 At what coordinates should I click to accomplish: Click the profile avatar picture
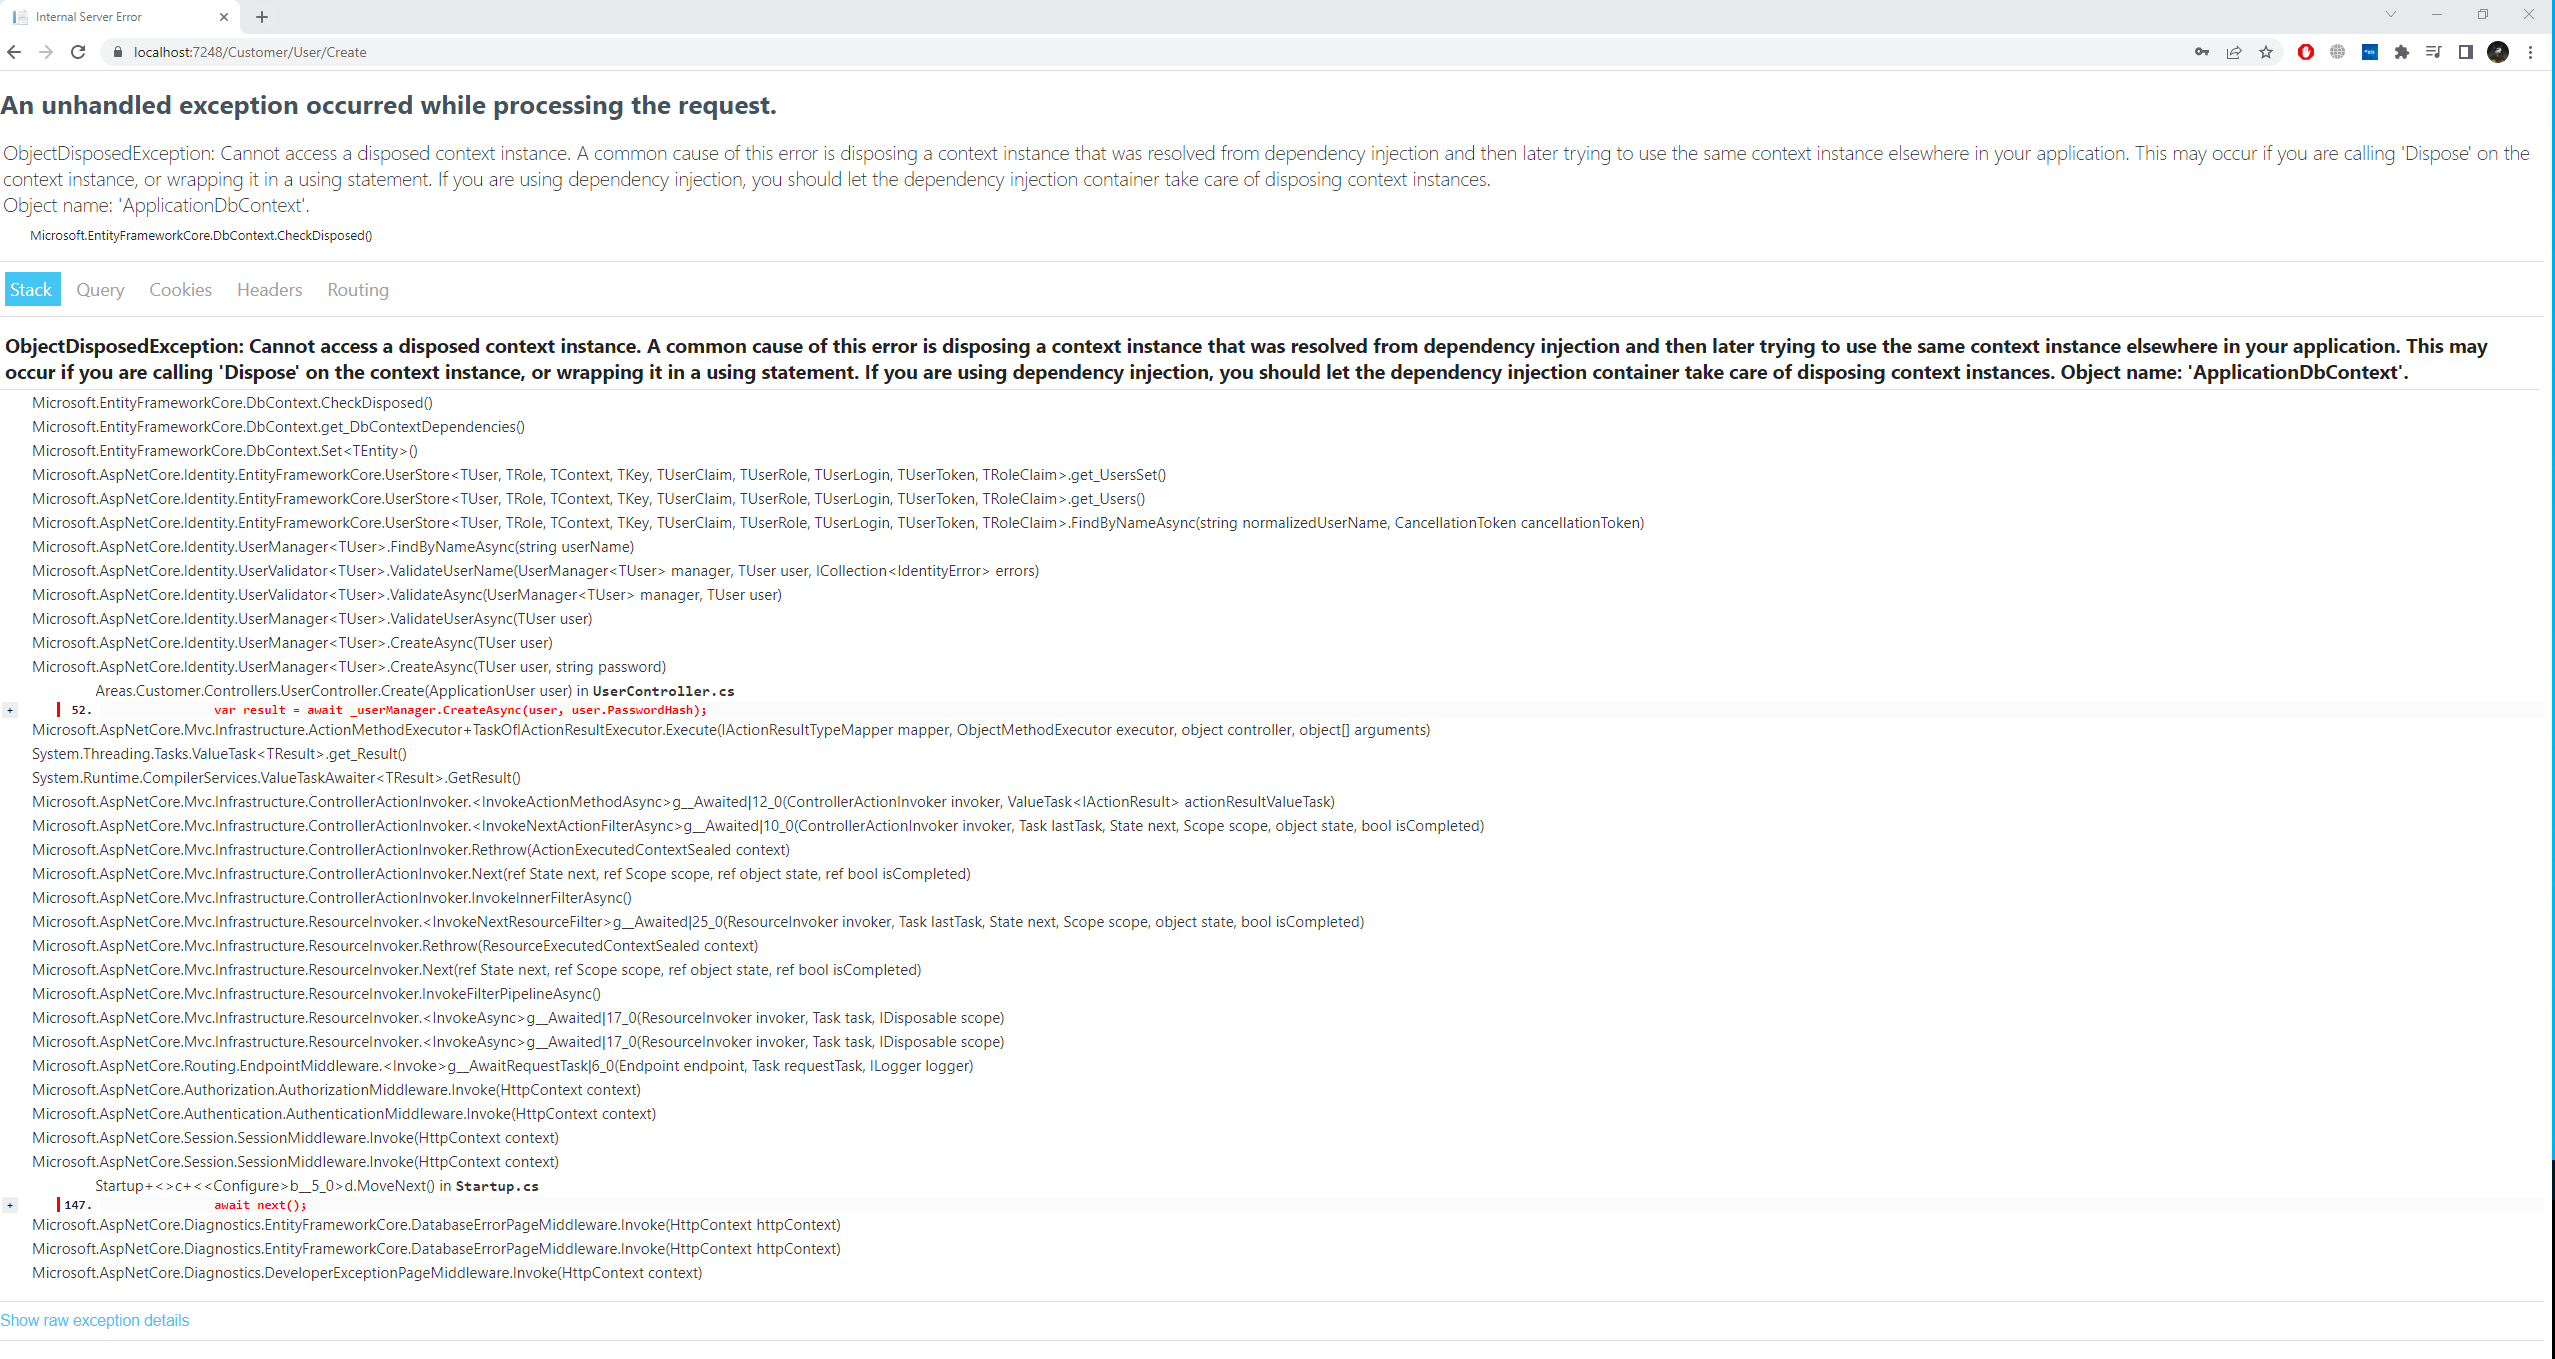tap(2498, 52)
